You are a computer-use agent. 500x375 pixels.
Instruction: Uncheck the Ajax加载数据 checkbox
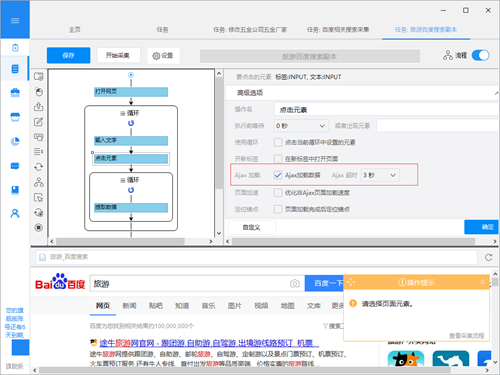tap(278, 175)
